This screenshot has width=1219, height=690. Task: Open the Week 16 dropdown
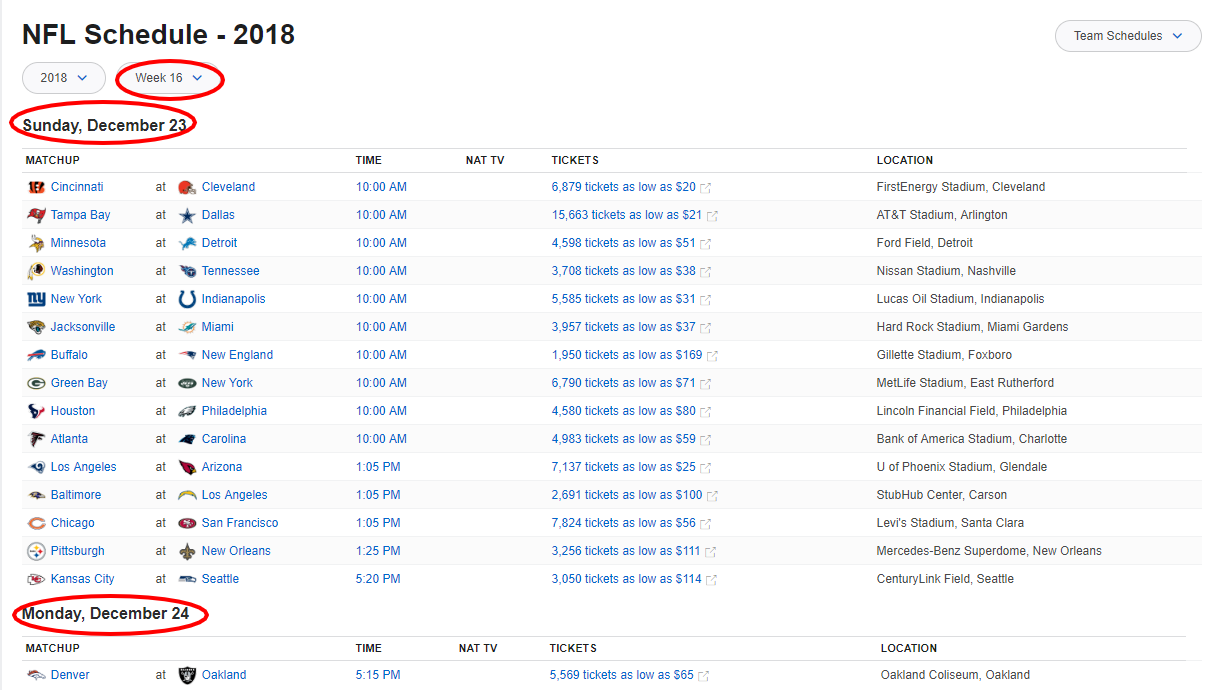tap(169, 78)
